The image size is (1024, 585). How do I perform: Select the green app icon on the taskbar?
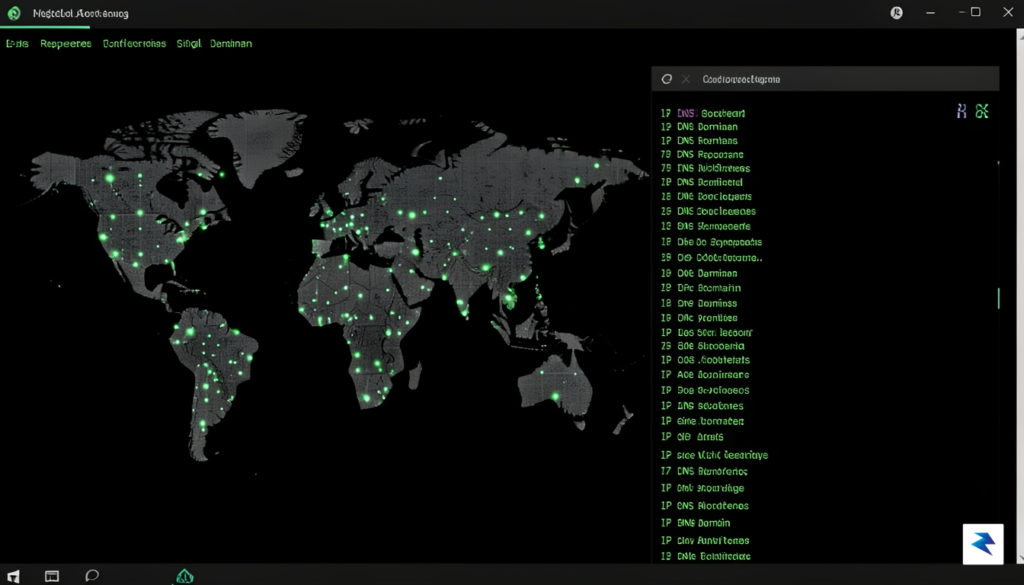point(185,576)
